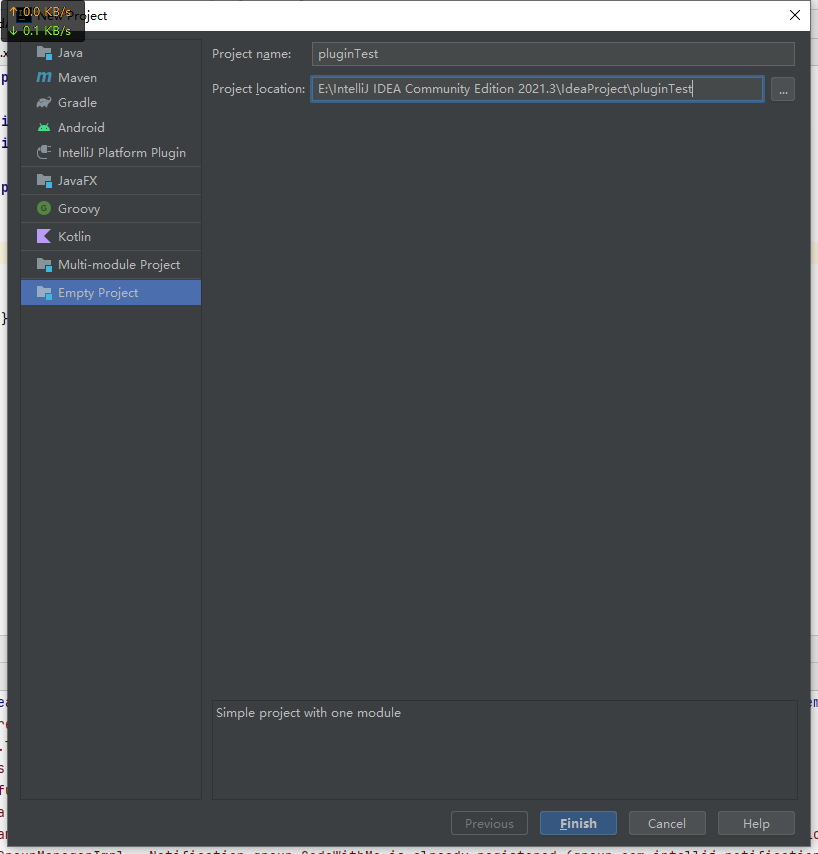Click the download speed 0.1 KB/s indicator

pyautogui.click(x=40, y=31)
